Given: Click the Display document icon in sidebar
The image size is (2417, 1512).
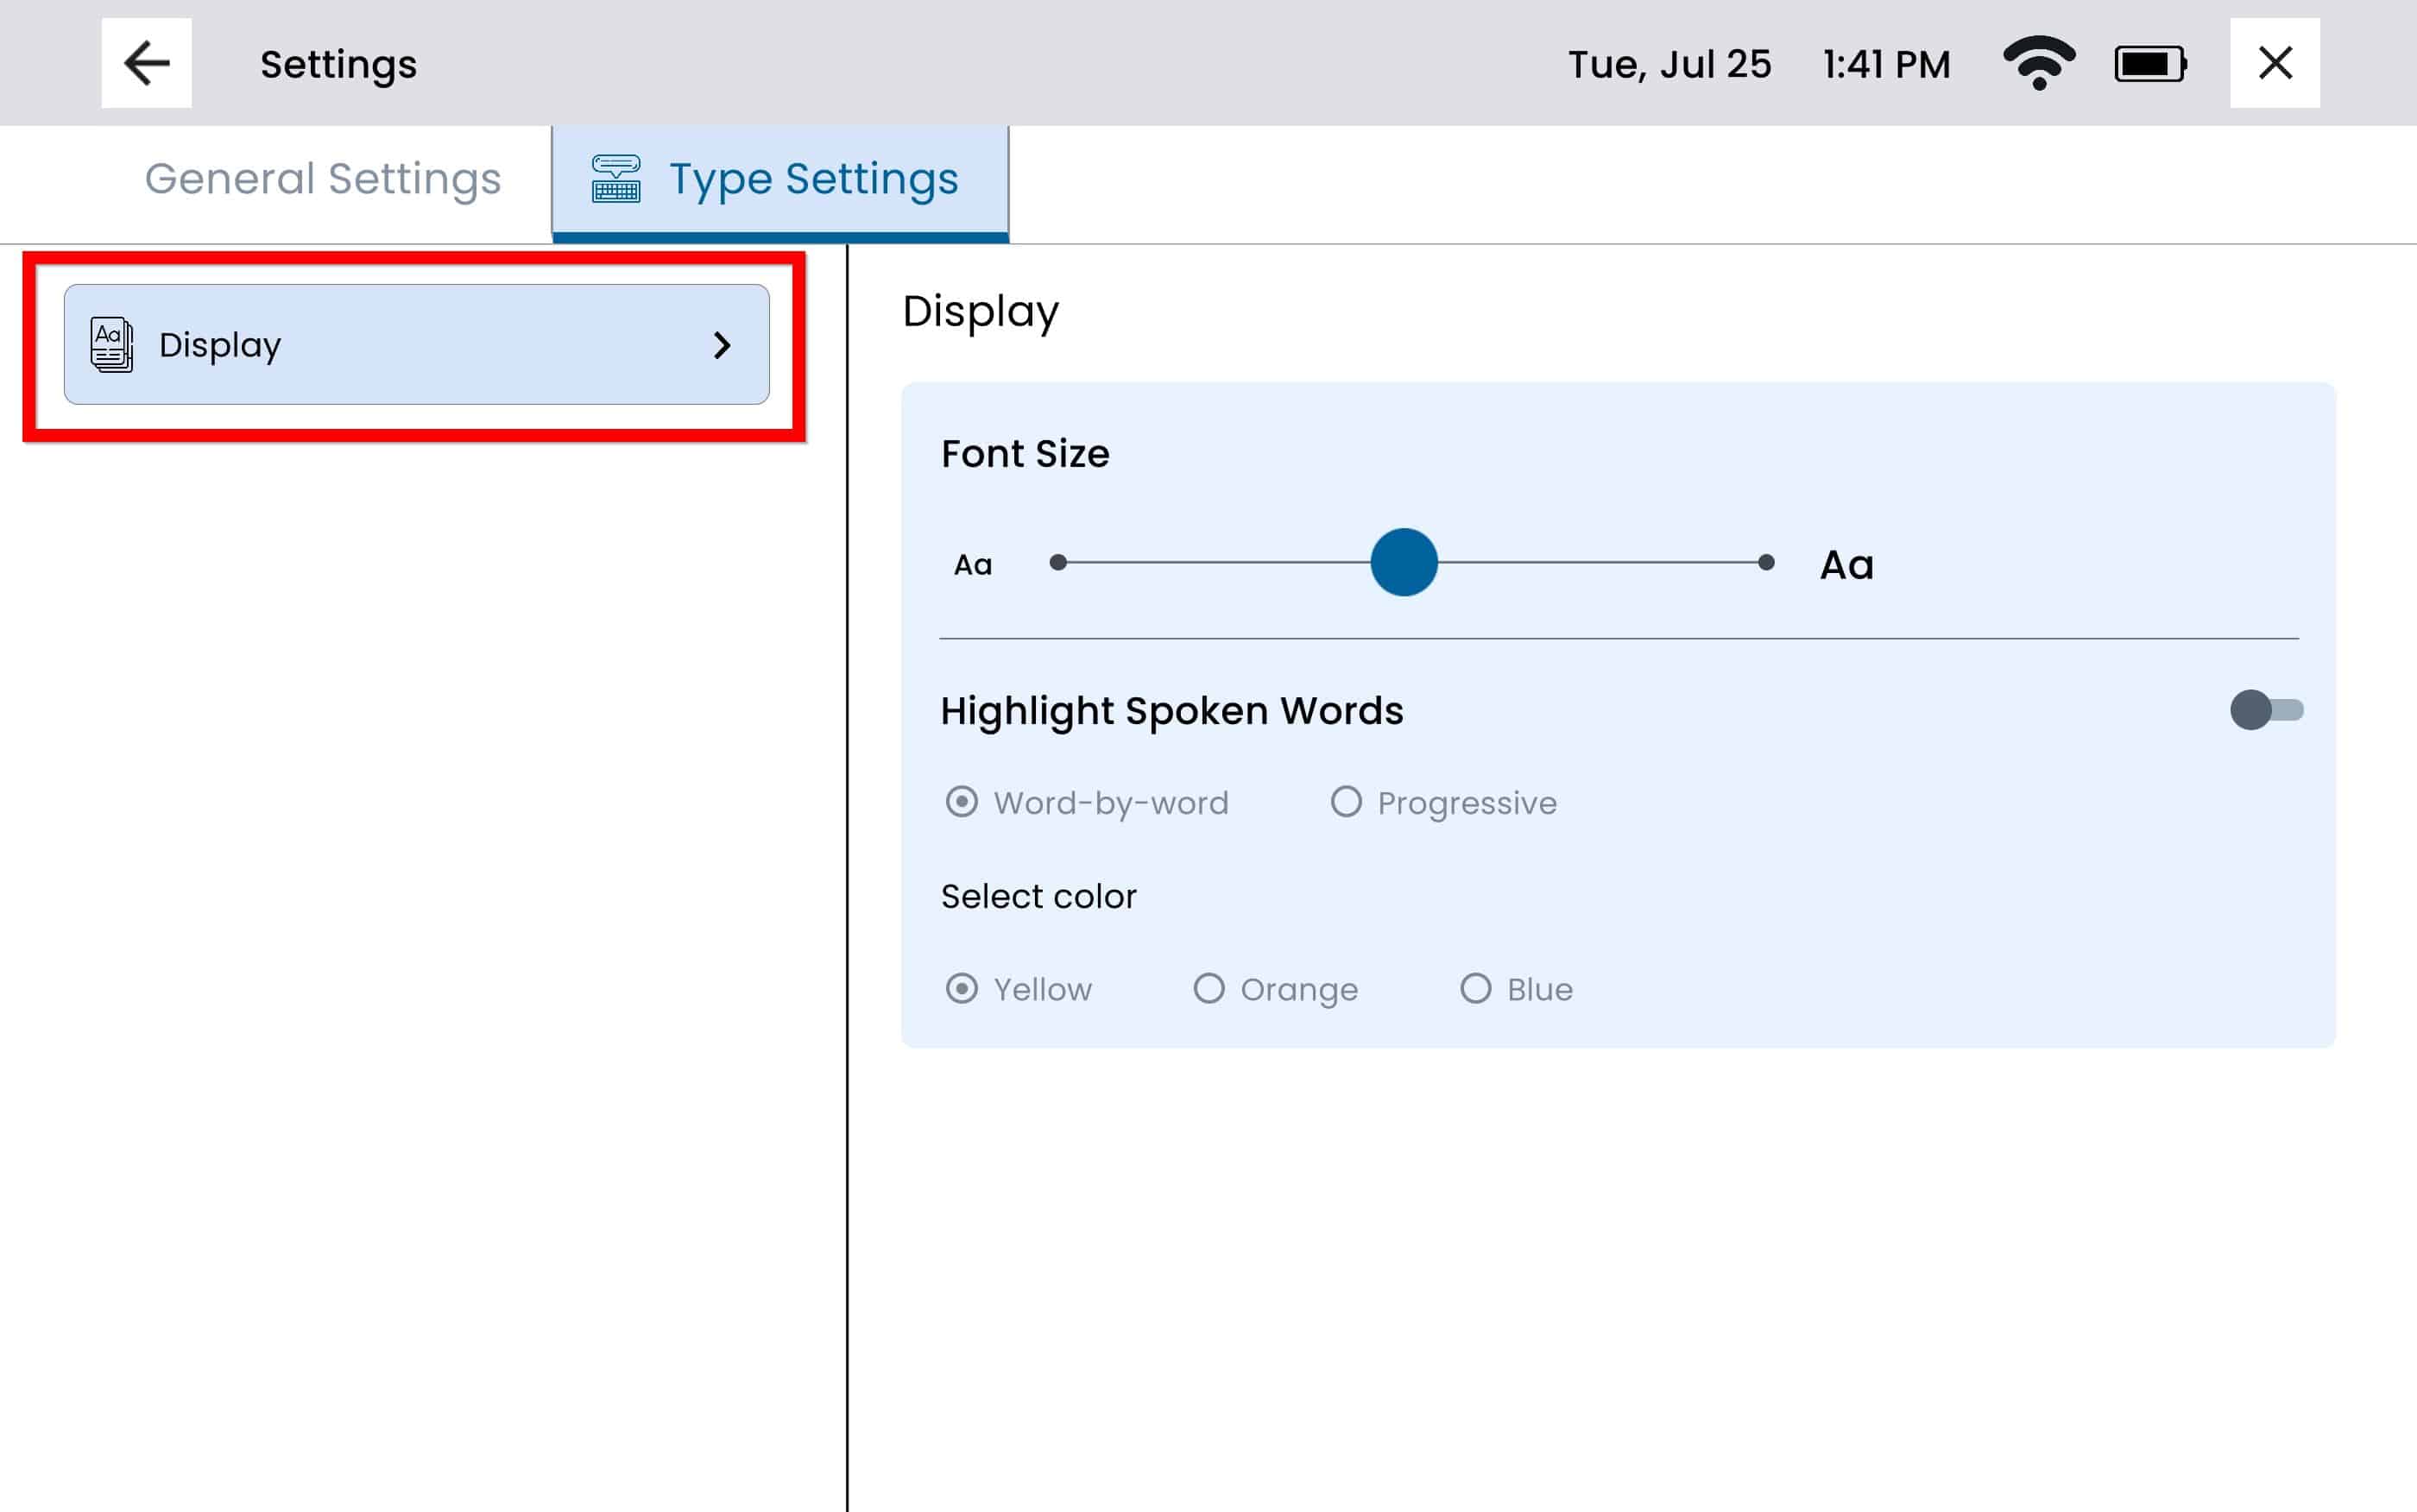Looking at the screenshot, I should [x=111, y=344].
